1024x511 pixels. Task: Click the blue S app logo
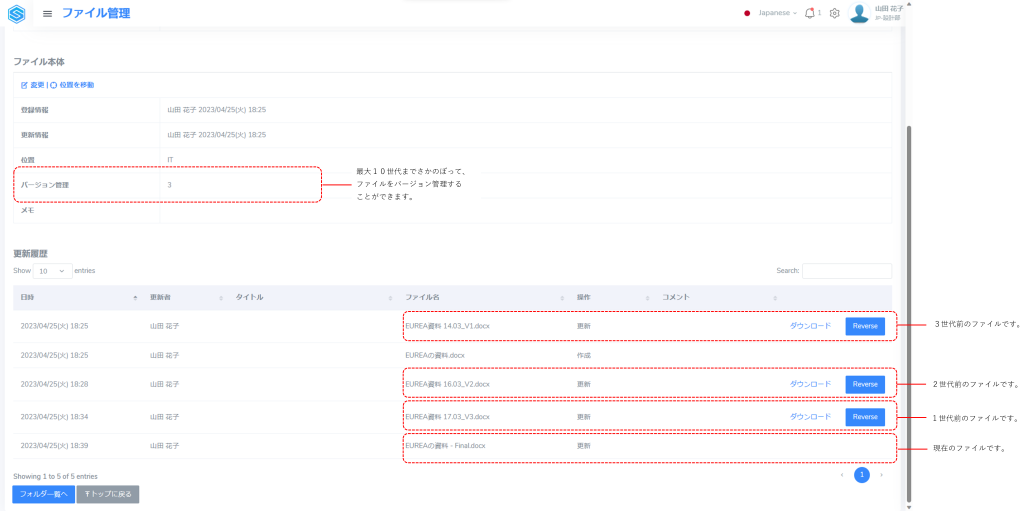(x=17, y=14)
